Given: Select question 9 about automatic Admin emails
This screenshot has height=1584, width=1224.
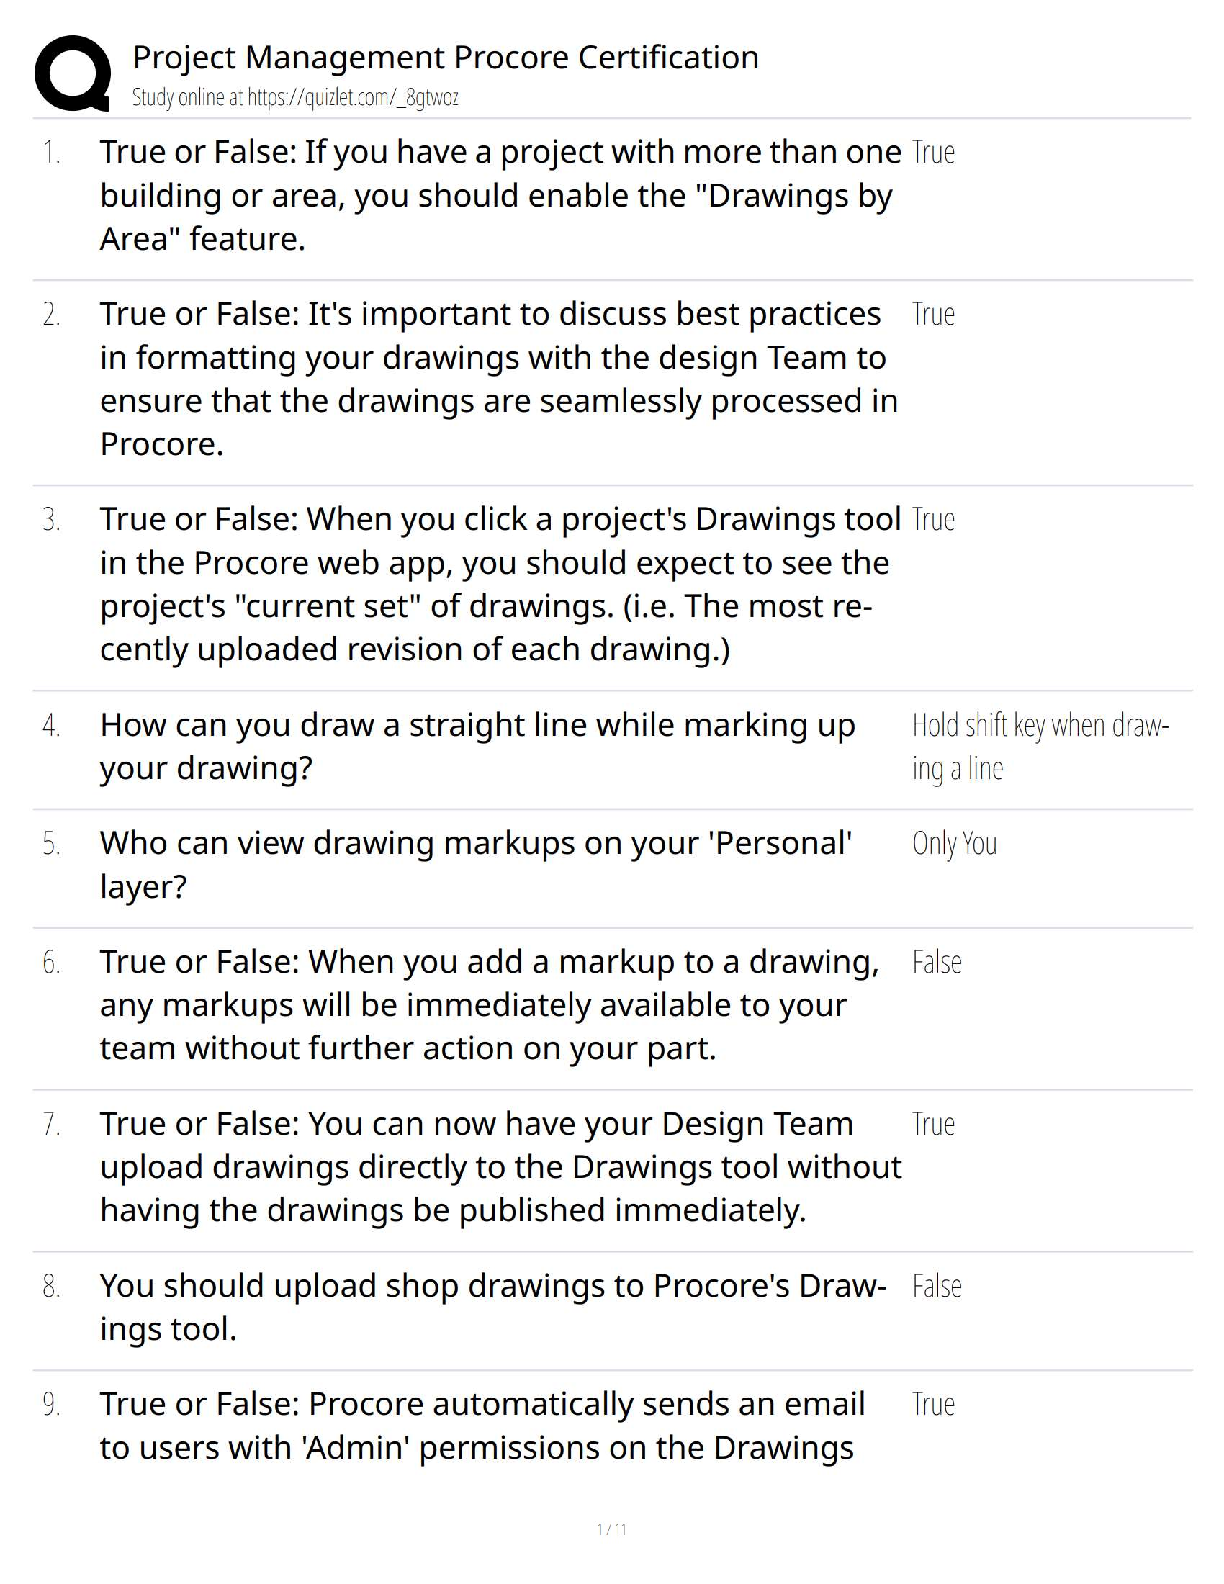Looking at the screenshot, I should tap(482, 1426).
